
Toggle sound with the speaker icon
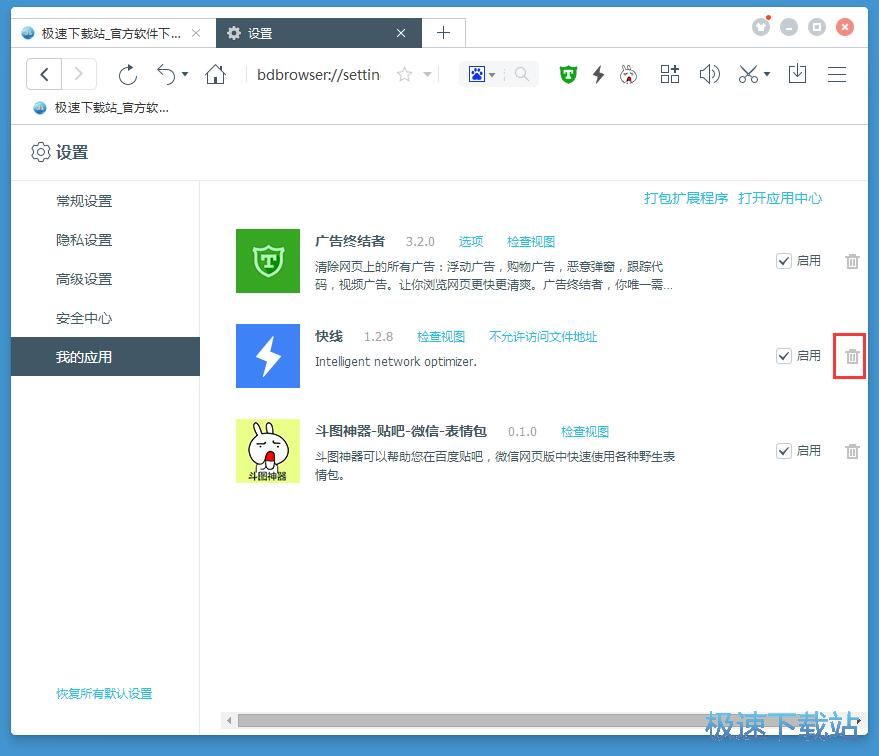point(709,74)
